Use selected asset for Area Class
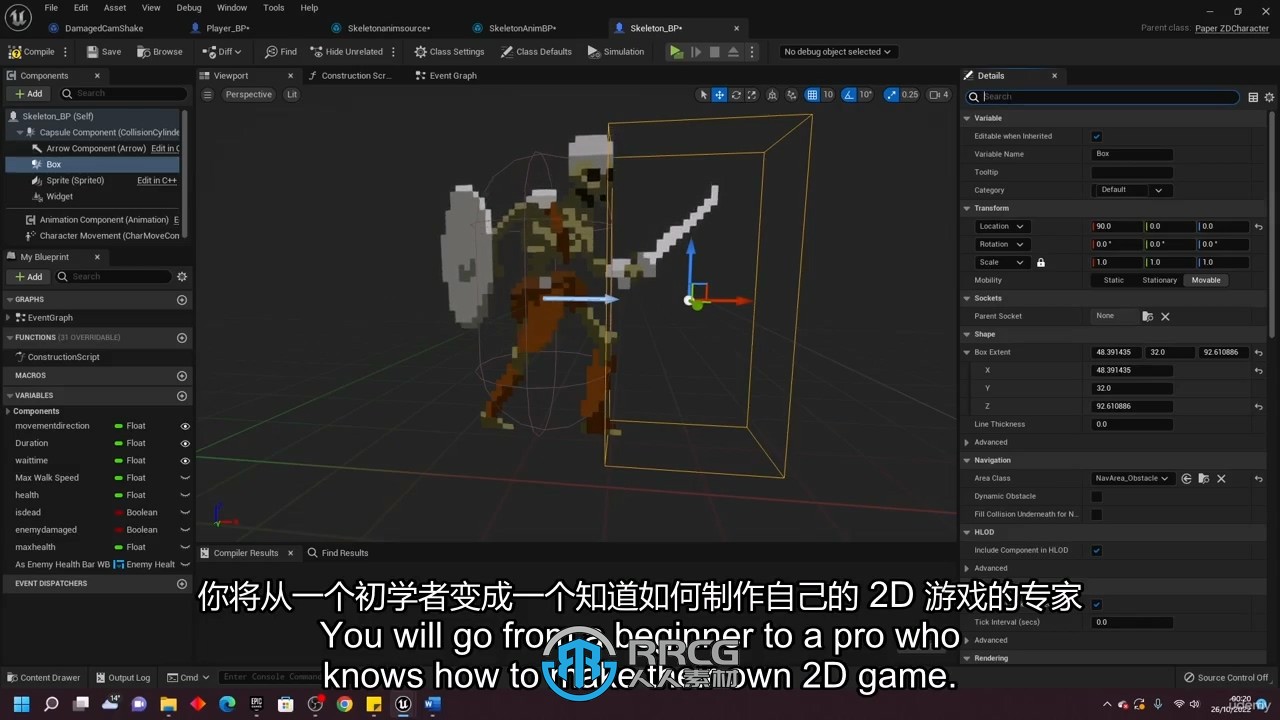Screen dimensions: 1280x720 [x=1186, y=478]
